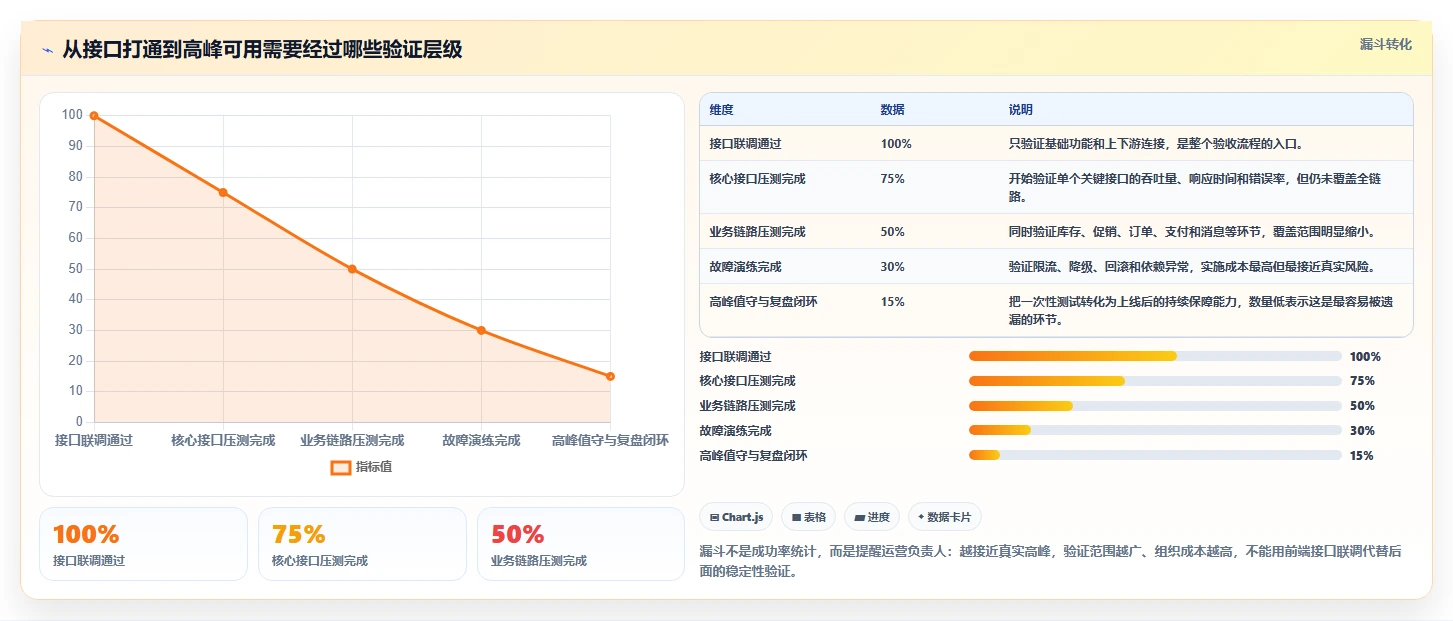Click the chart data point for 高峰值守与复盘闭环
The height and width of the screenshot is (621, 1453).
[x=610, y=376]
